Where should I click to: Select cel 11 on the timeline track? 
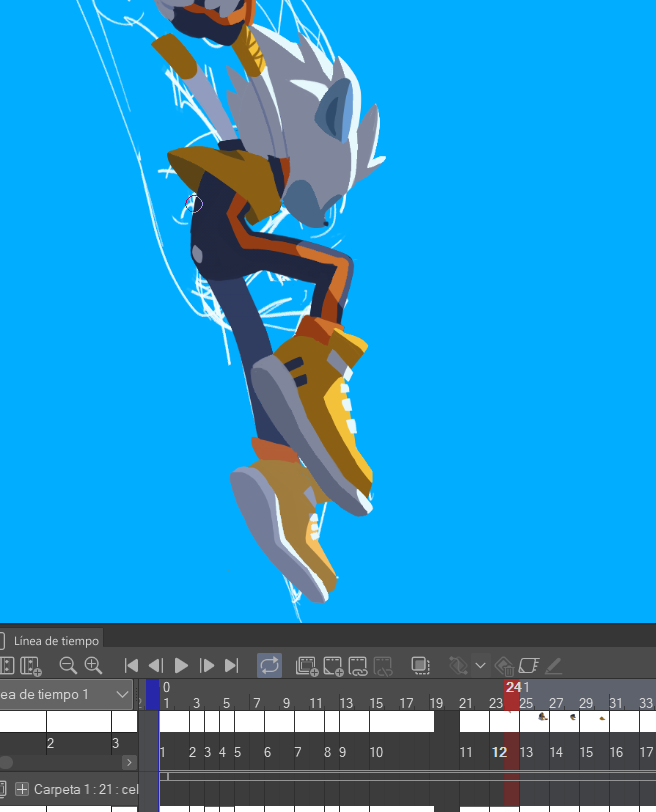466,752
